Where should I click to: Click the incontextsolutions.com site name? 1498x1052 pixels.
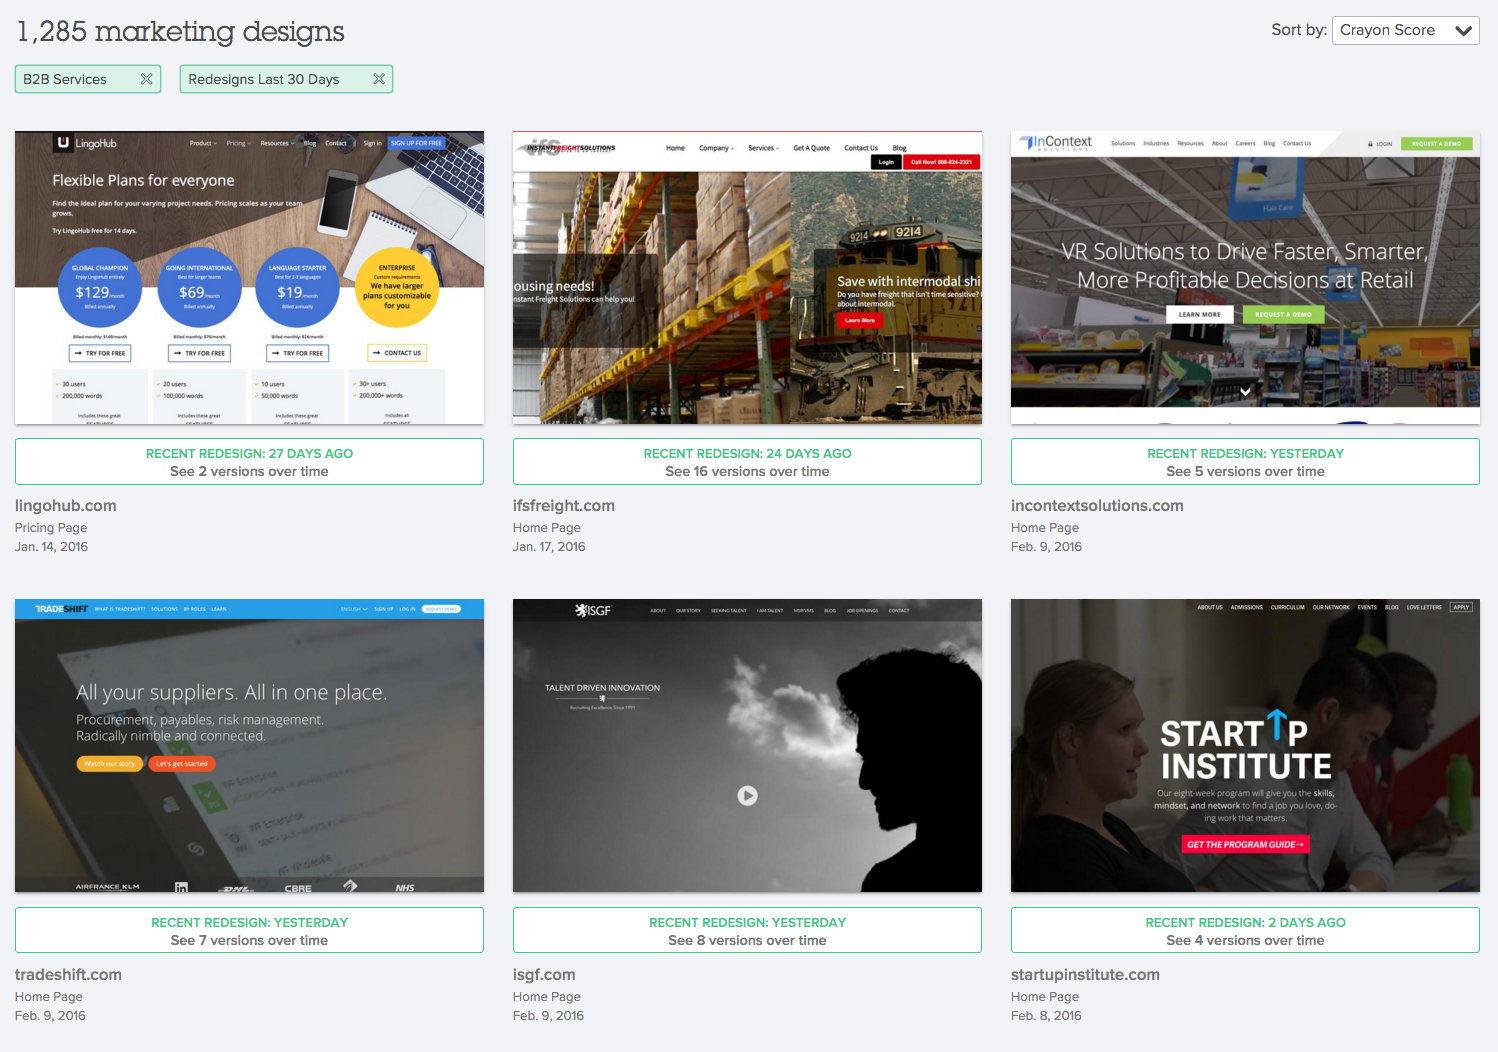click(x=1097, y=506)
